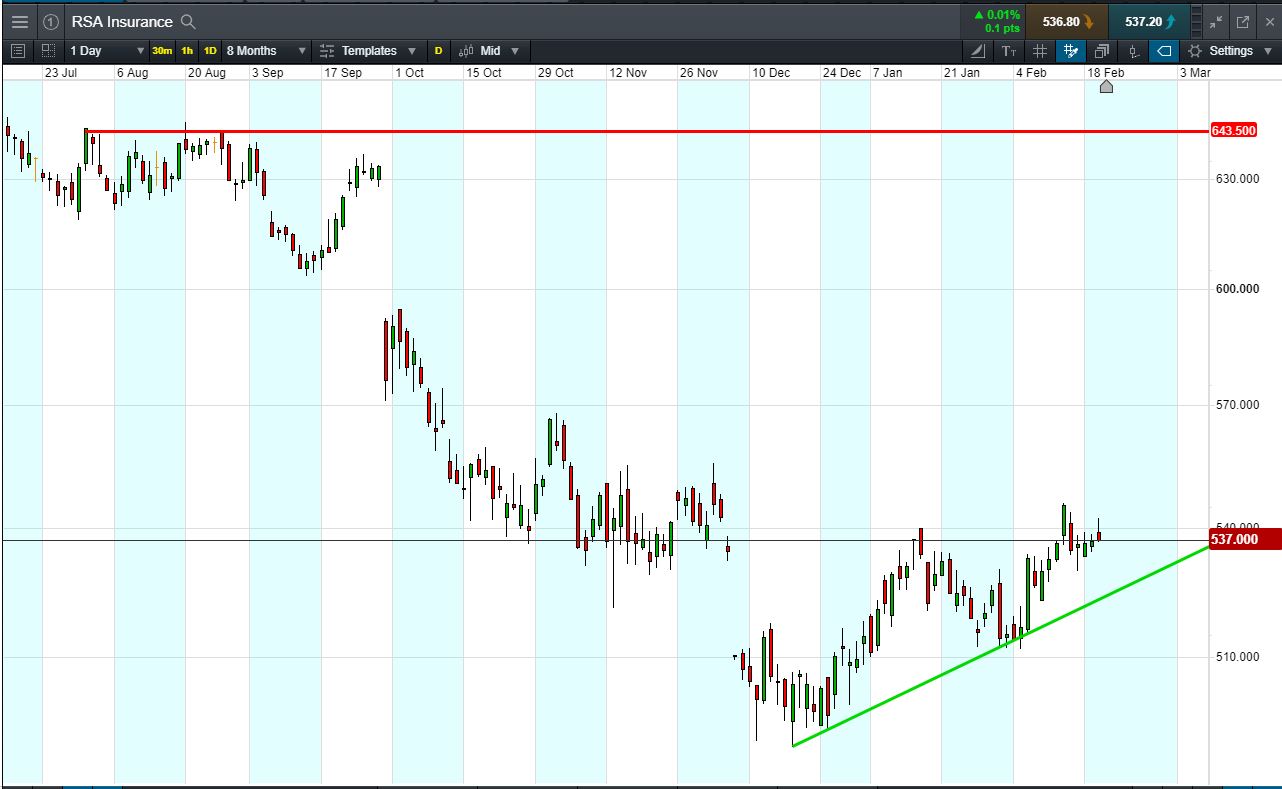This screenshot has height=789, width=1282.
Task: Click the circled number 1 link-group icon
Action: 51,21
